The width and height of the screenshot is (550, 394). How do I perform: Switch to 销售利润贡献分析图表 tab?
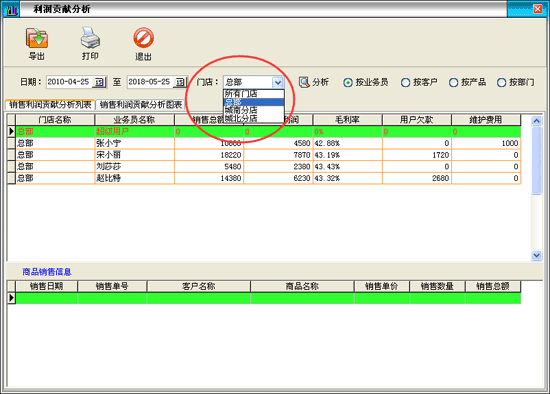point(141,105)
